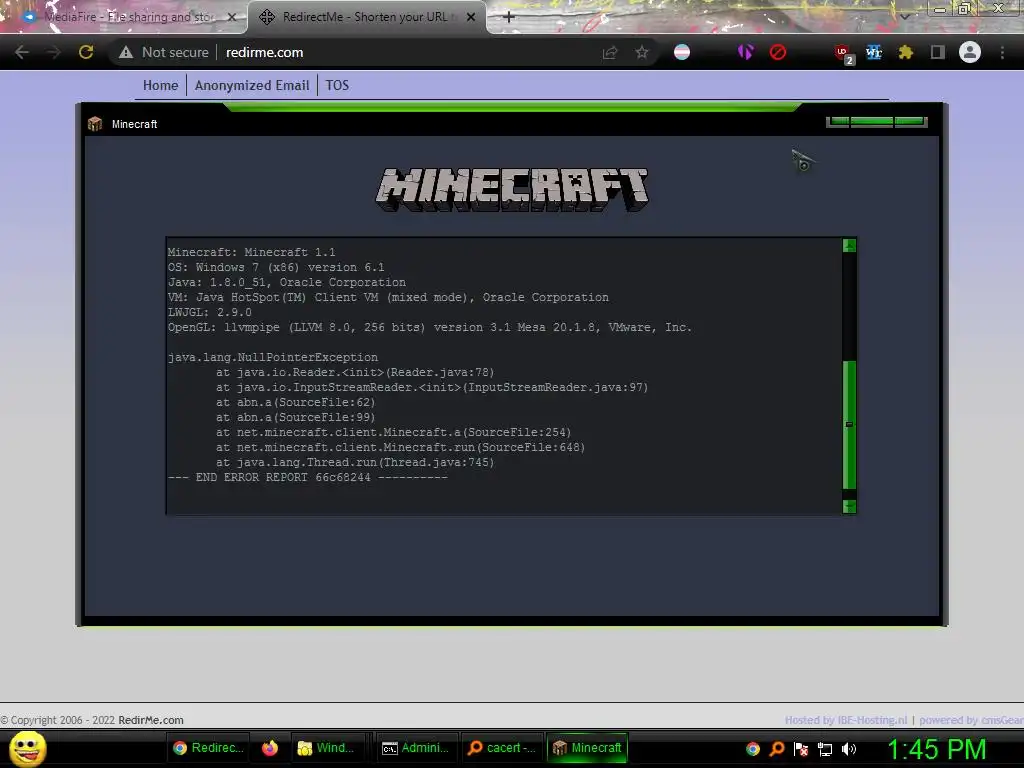Open the red prohibition-sign extension
Viewport: 1024px width, 768px height.
click(777, 52)
